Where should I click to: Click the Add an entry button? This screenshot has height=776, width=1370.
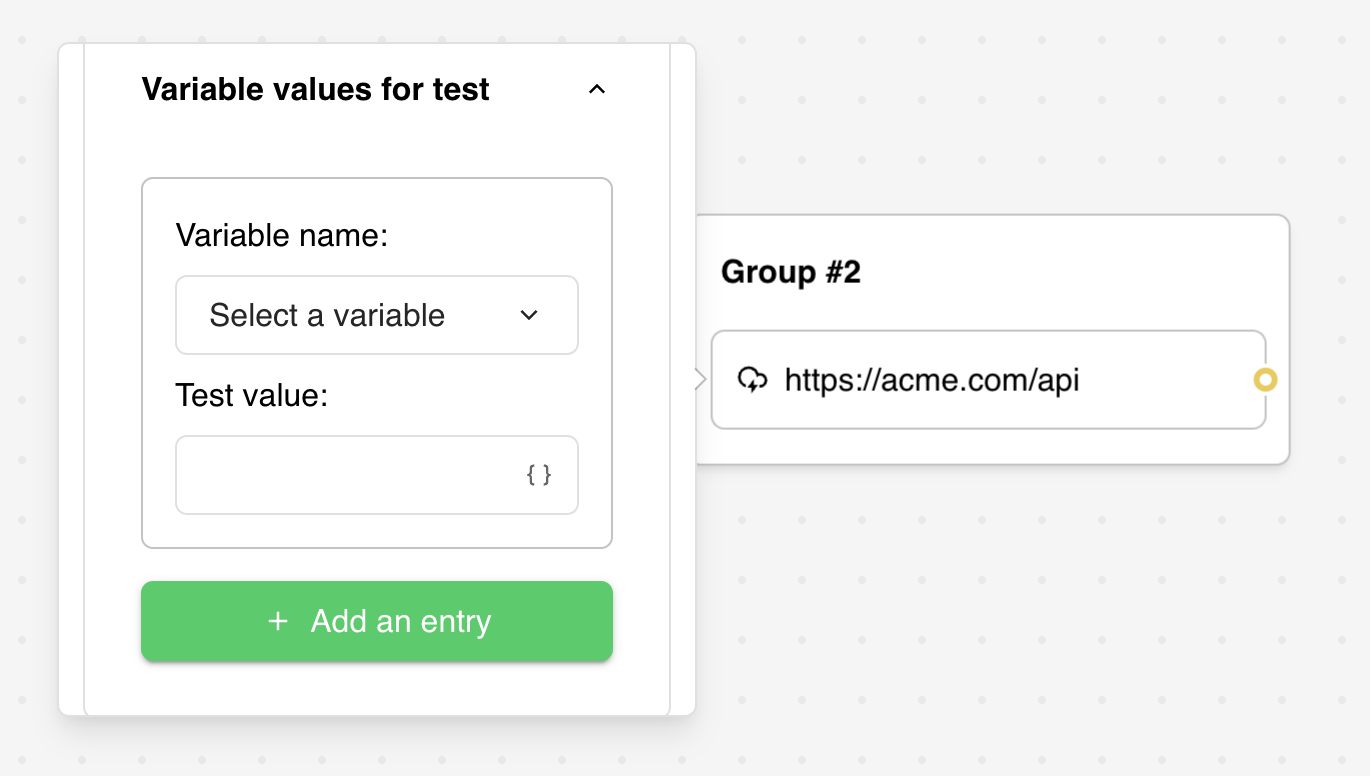pyautogui.click(x=377, y=621)
